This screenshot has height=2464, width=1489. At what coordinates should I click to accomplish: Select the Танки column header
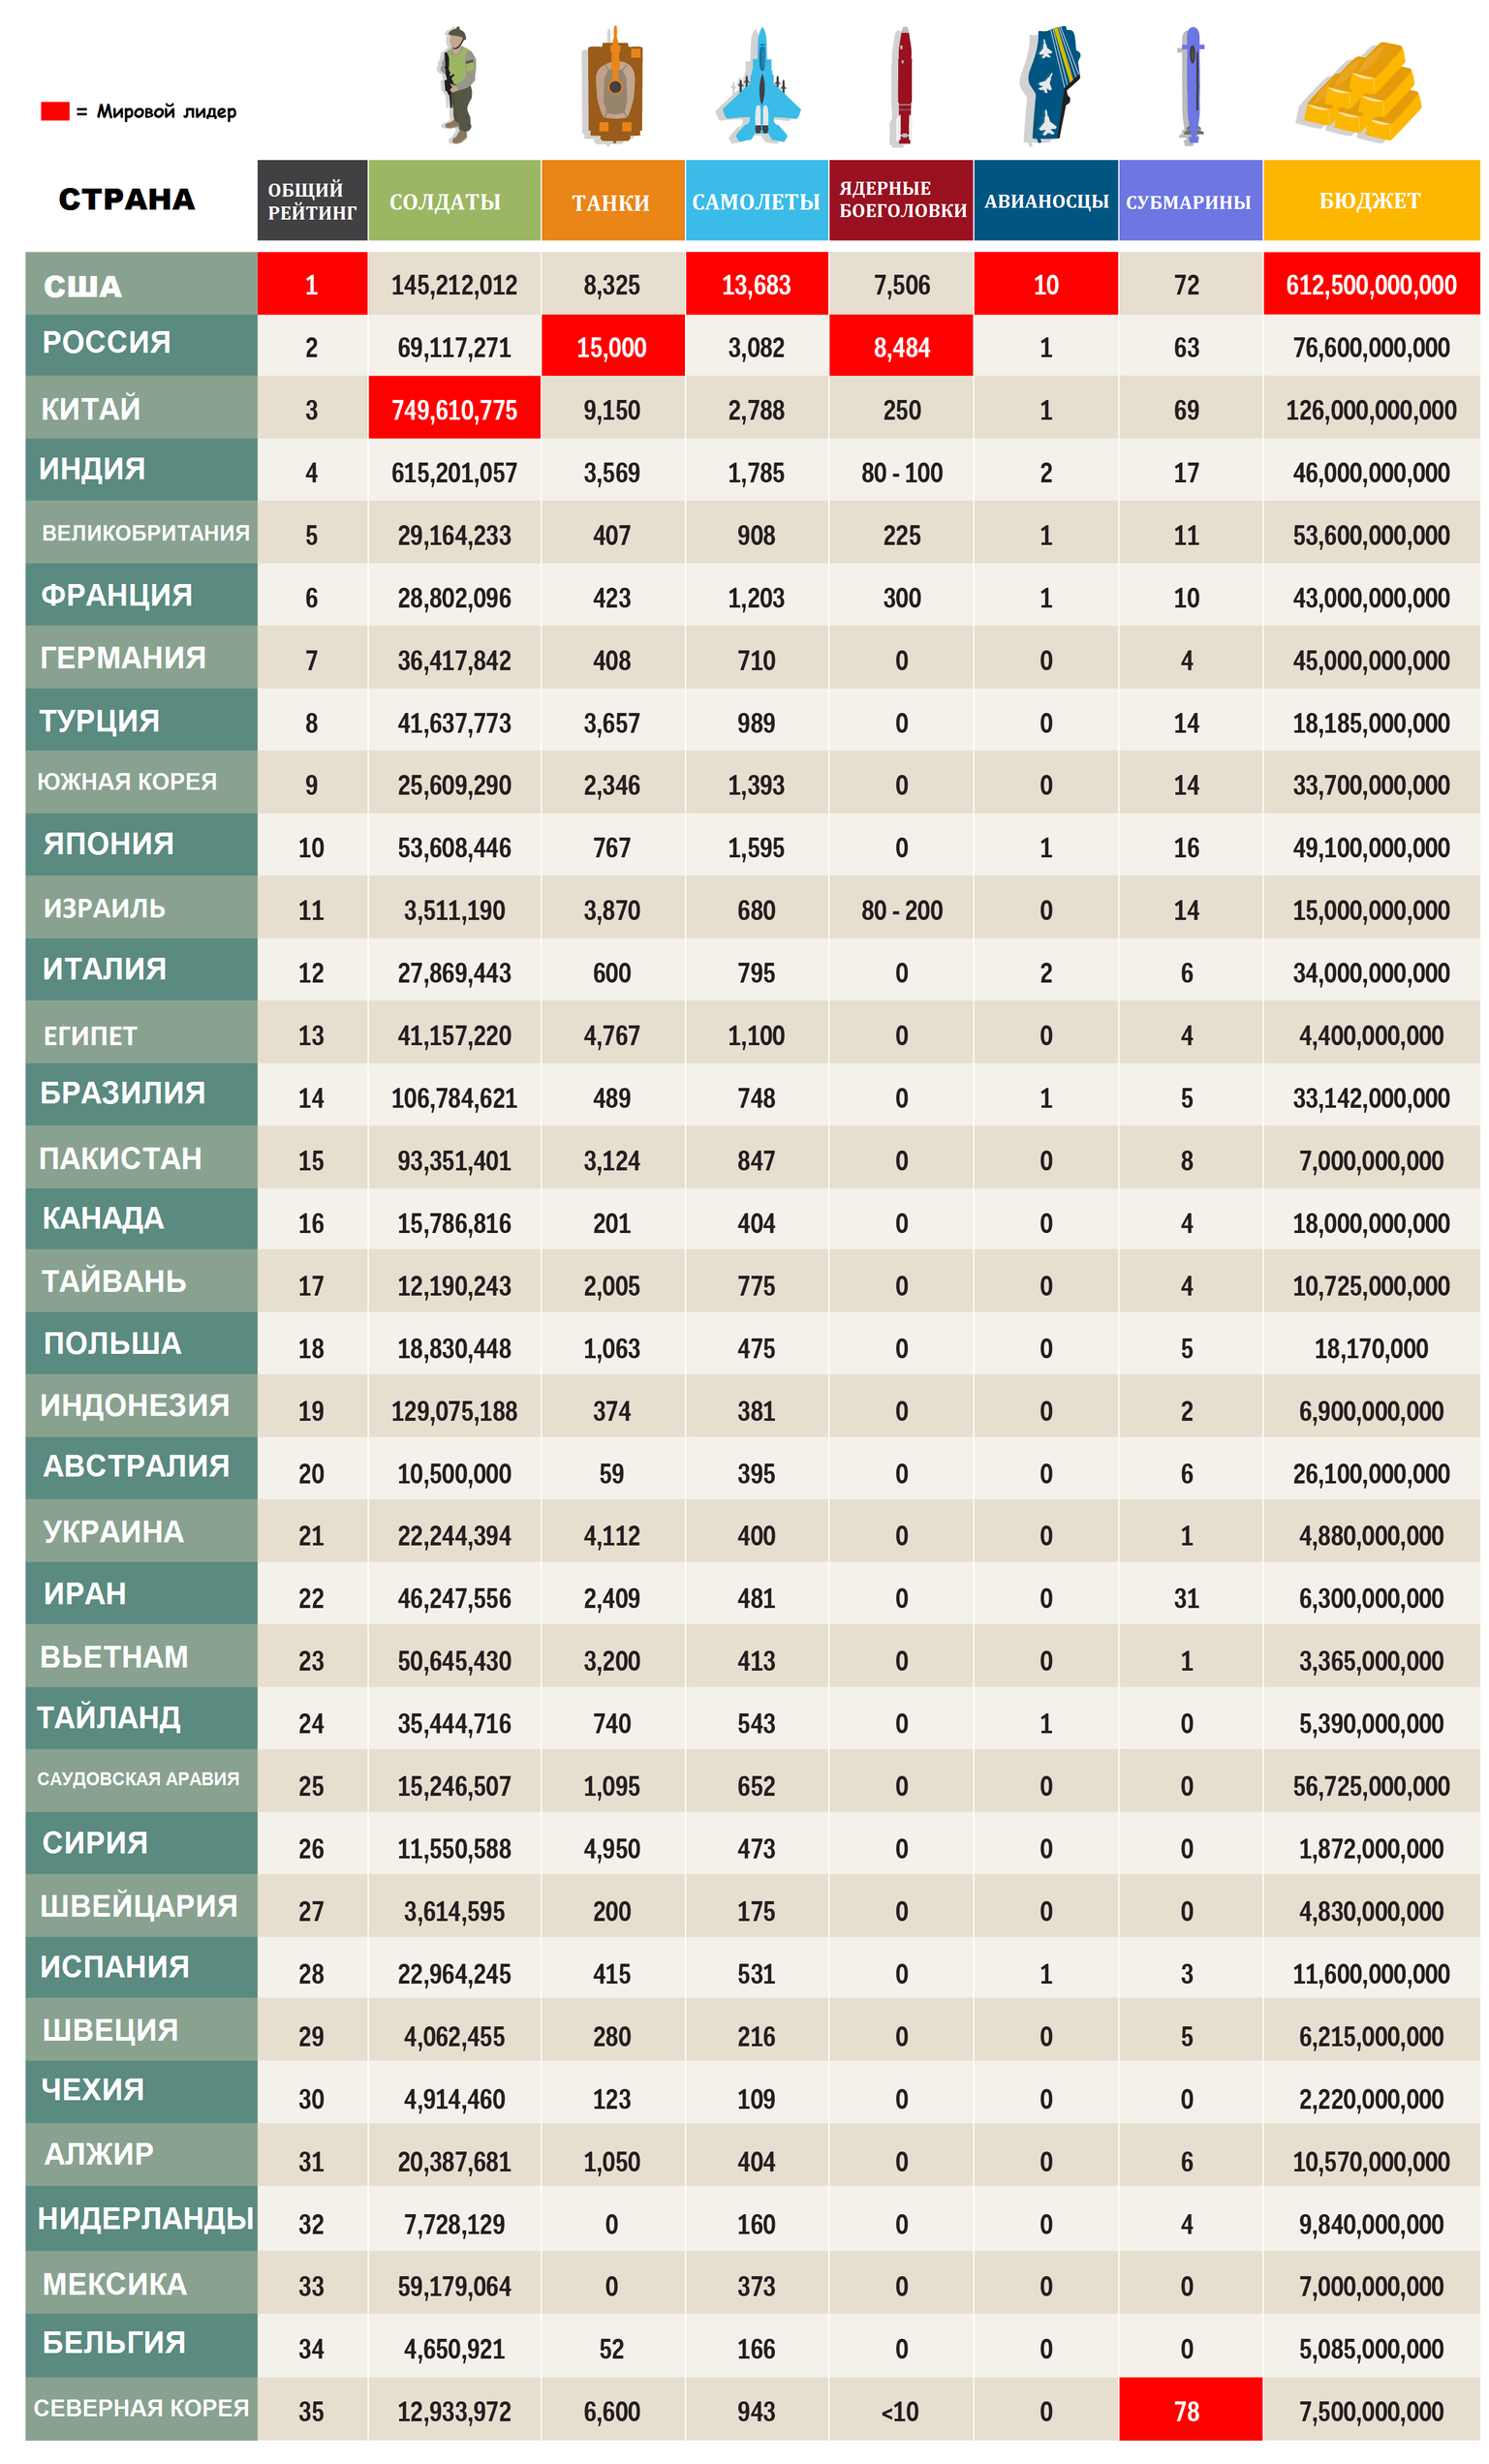(x=613, y=200)
